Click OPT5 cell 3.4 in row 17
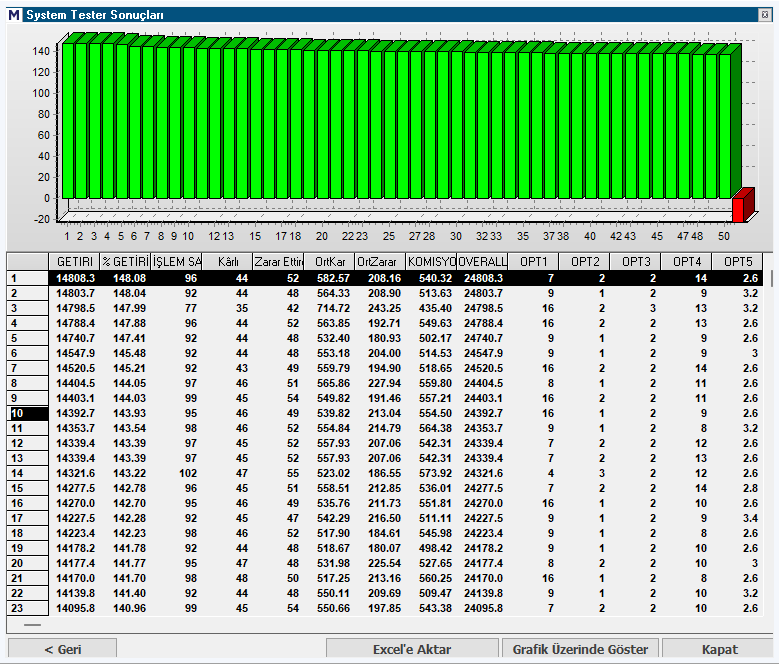This screenshot has width=779, height=664. pos(737,518)
